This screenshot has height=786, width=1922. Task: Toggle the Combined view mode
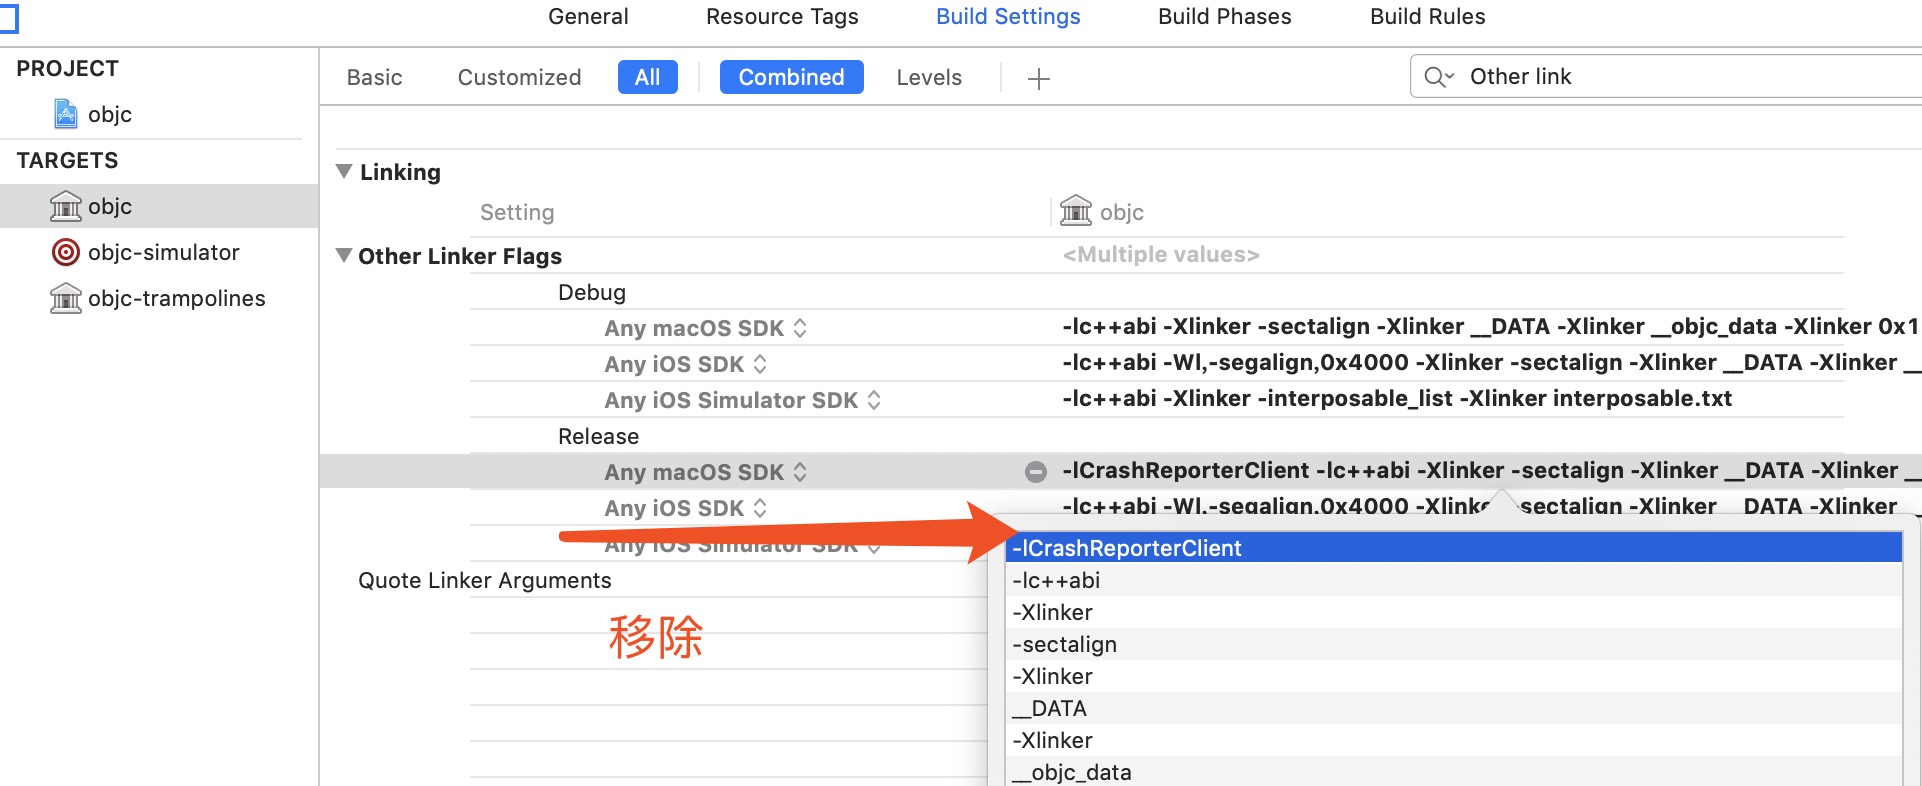coord(791,77)
